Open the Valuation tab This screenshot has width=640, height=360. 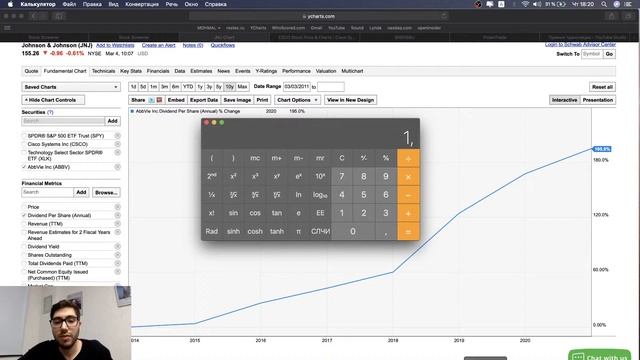pyautogui.click(x=326, y=71)
